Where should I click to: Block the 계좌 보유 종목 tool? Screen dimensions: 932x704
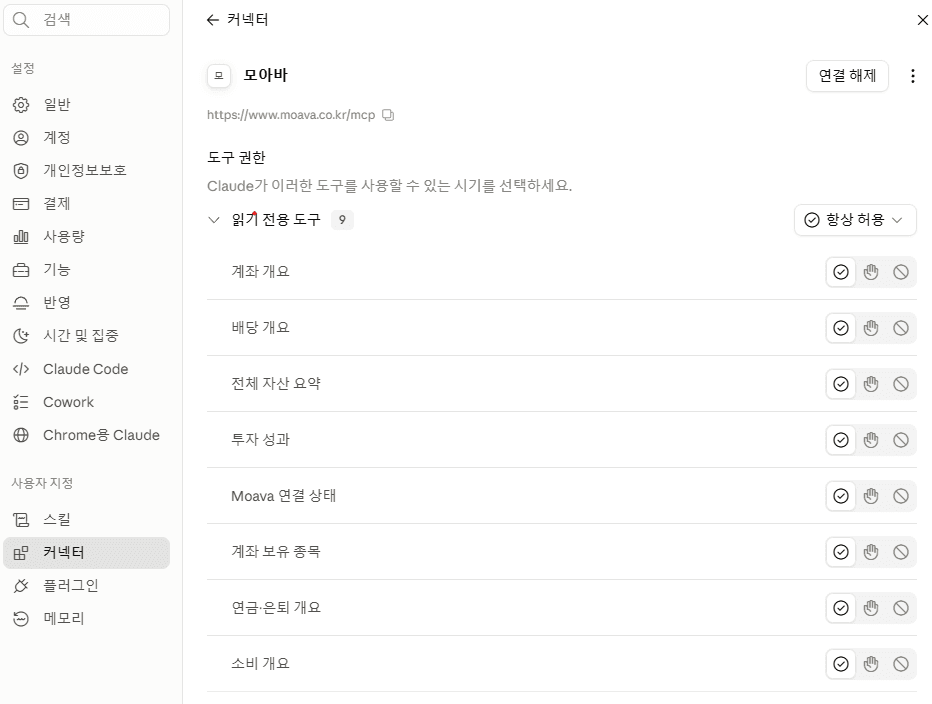pyautogui.click(x=900, y=552)
